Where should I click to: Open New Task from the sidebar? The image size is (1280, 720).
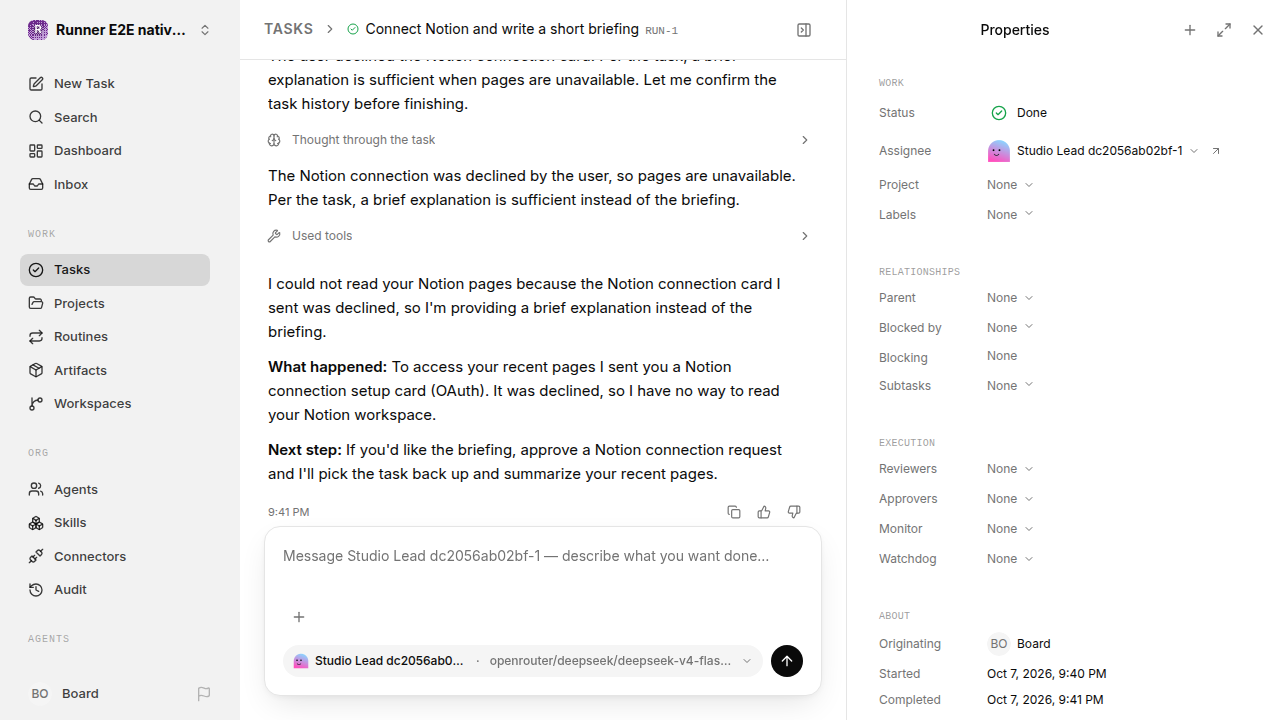point(115,84)
